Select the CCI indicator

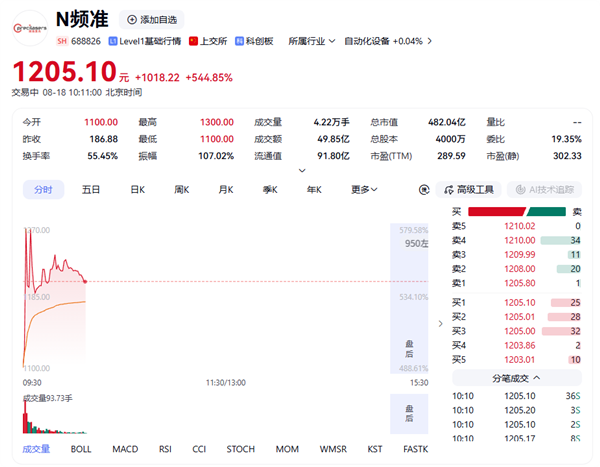coord(199,449)
